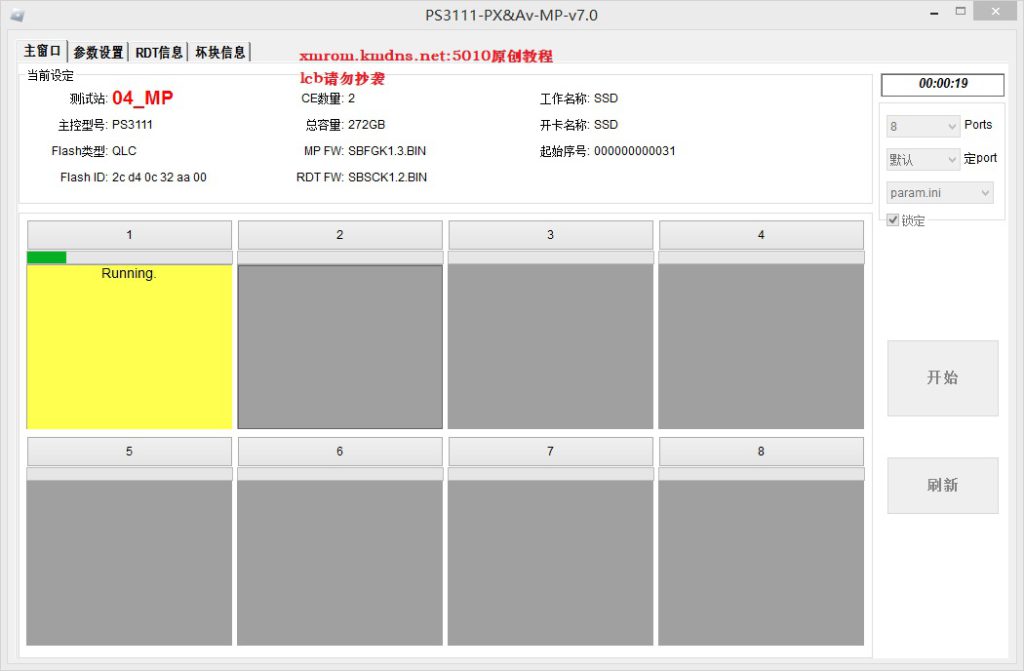
Task: Select the 坏块信息 tab
Action: click(x=219, y=52)
